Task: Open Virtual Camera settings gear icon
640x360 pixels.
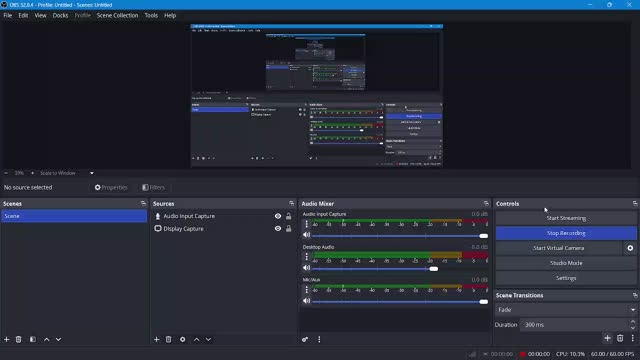Action: (x=630, y=248)
